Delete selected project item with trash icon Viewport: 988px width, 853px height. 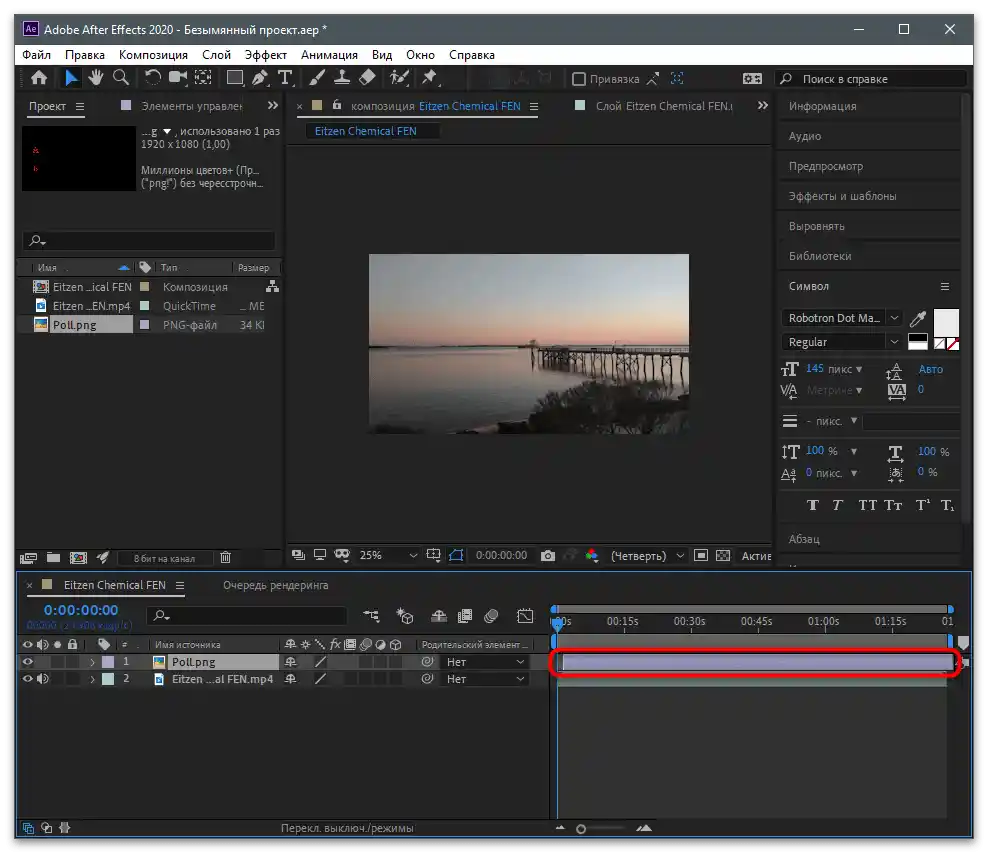225,558
